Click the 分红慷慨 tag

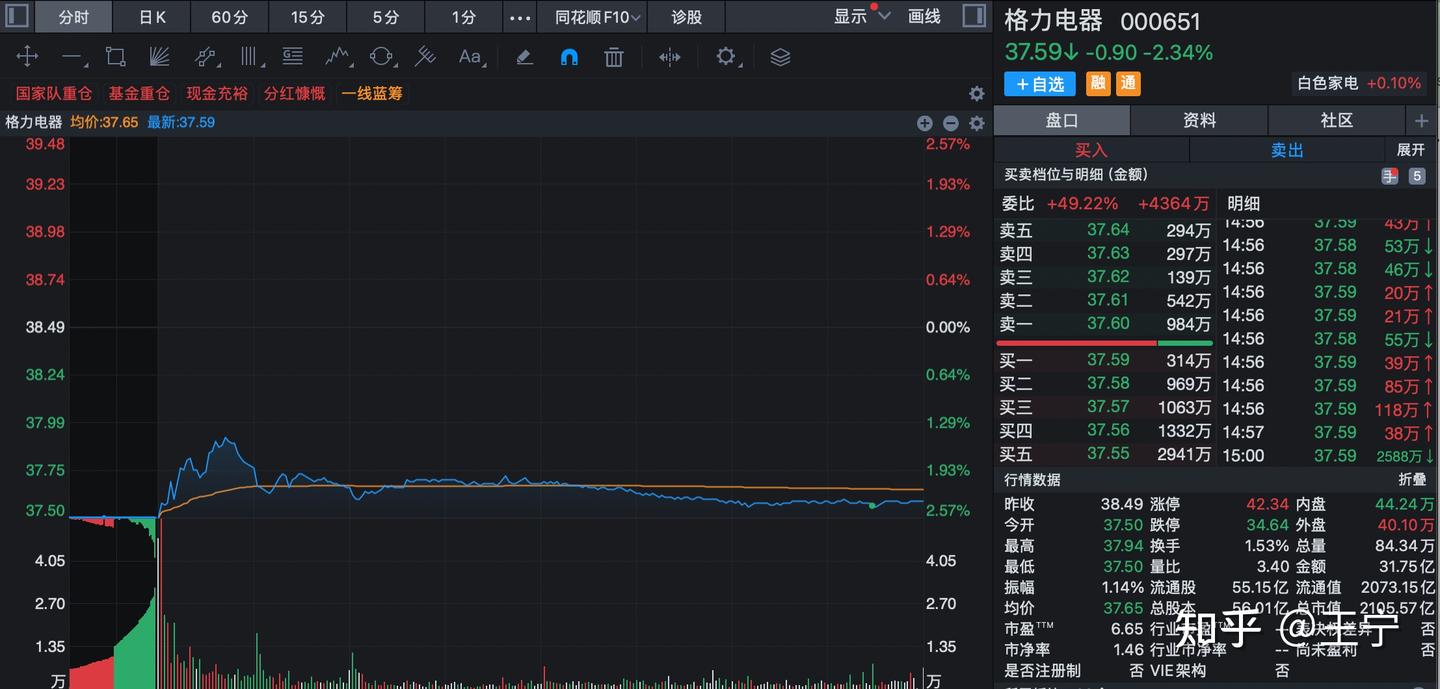point(295,94)
